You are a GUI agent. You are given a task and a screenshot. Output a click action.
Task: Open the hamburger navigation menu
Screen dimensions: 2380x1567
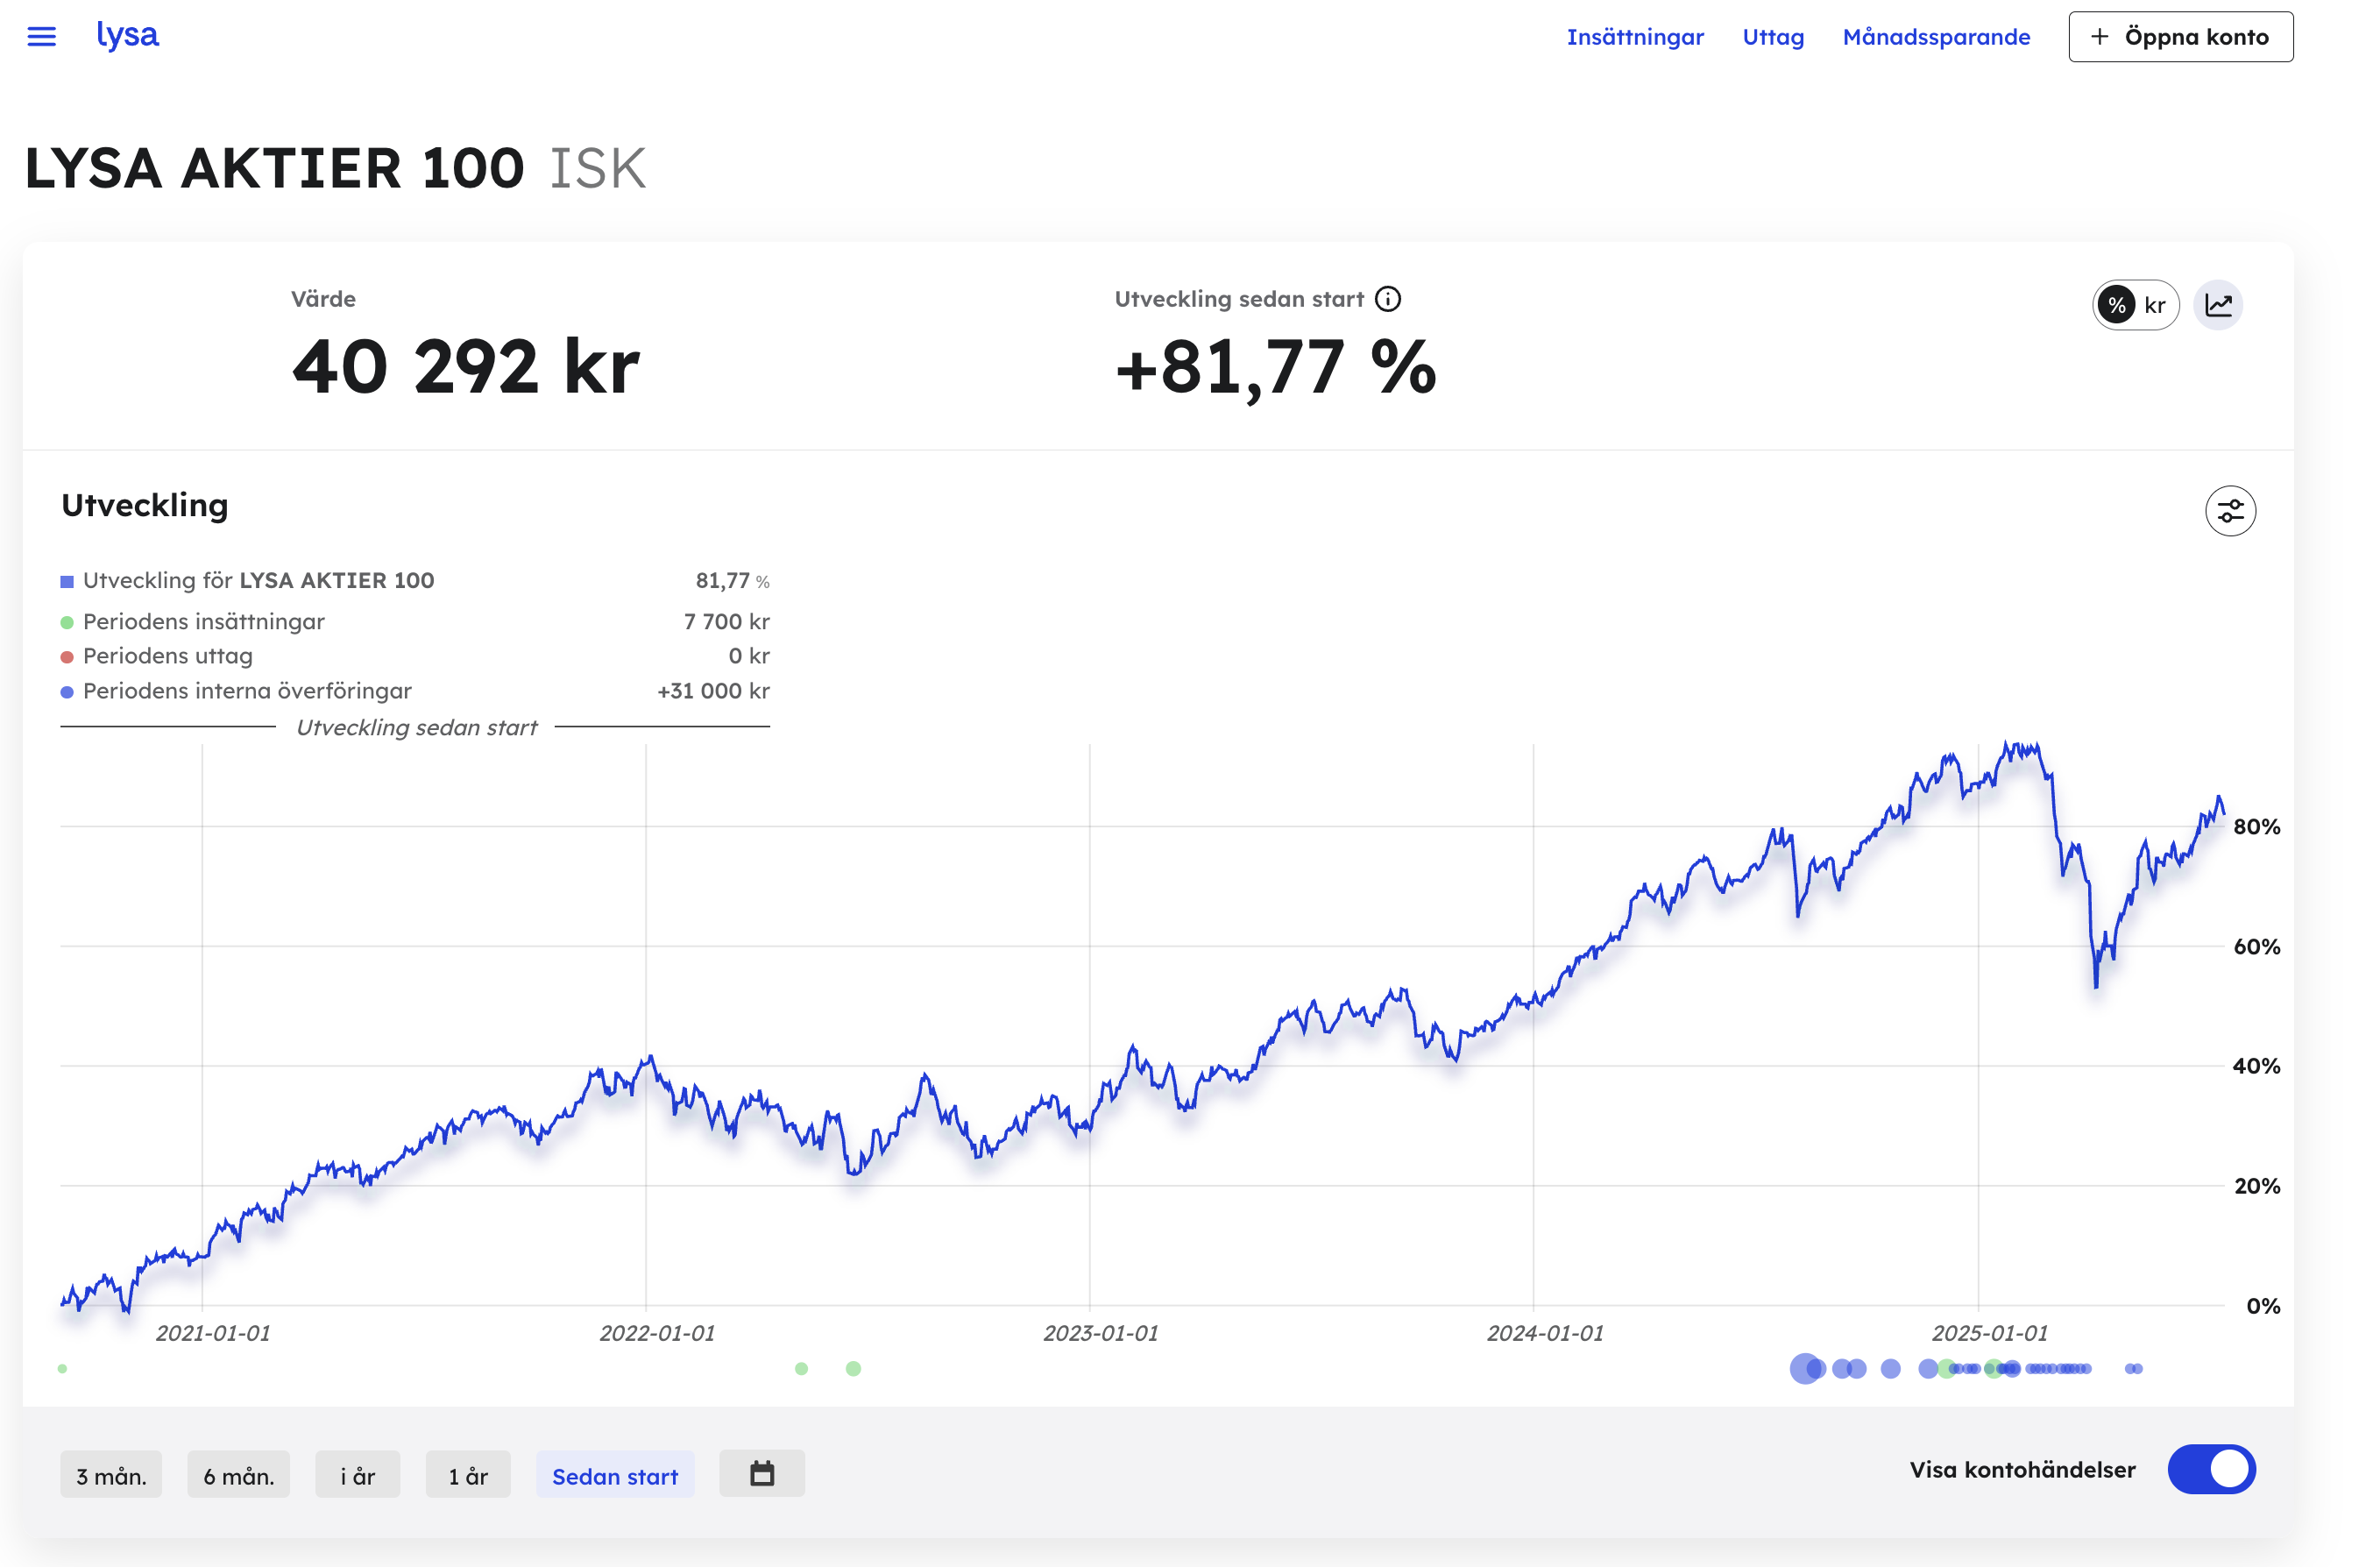[x=41, y=37]
